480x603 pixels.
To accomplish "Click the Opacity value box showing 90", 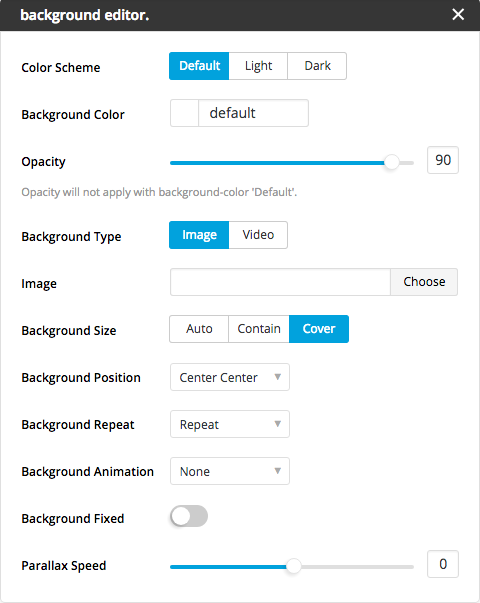I will [x=443, y=160].
